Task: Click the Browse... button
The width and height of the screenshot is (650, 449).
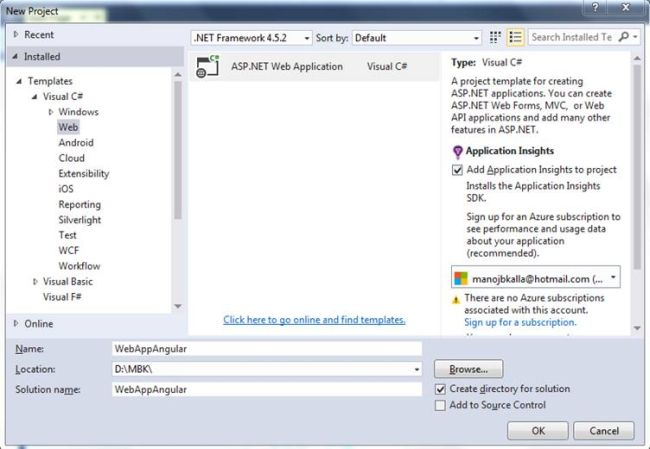Action: (468, 369)
